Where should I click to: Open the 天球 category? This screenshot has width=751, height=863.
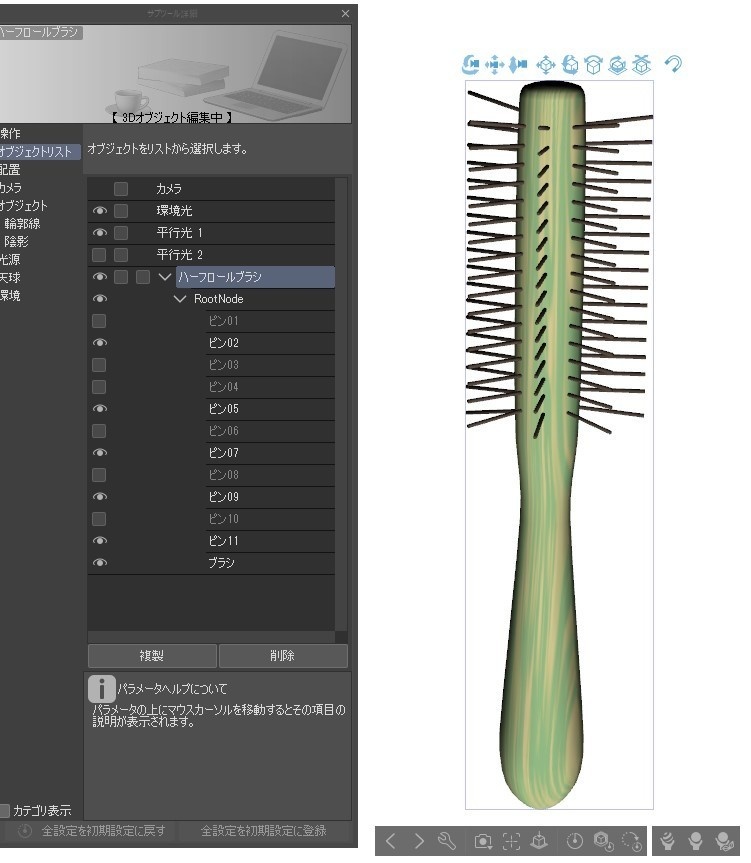click(x=11, y=277)
